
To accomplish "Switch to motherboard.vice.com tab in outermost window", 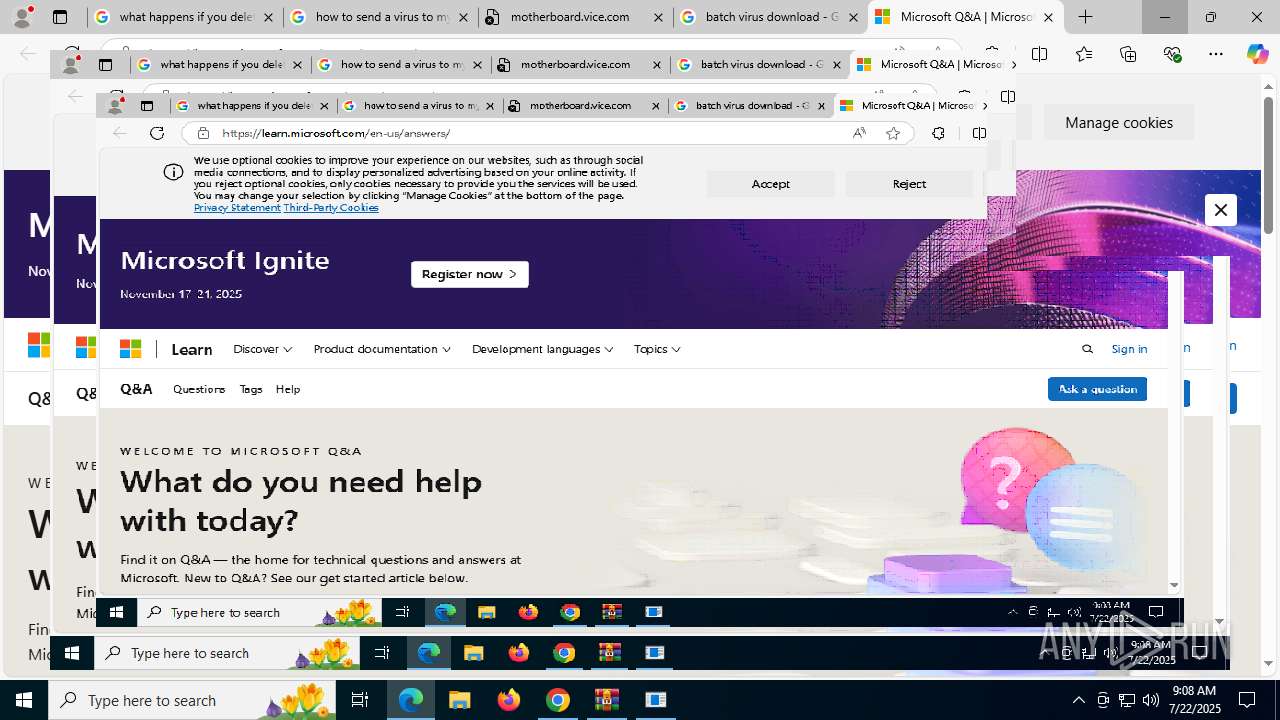I will 575,17.
